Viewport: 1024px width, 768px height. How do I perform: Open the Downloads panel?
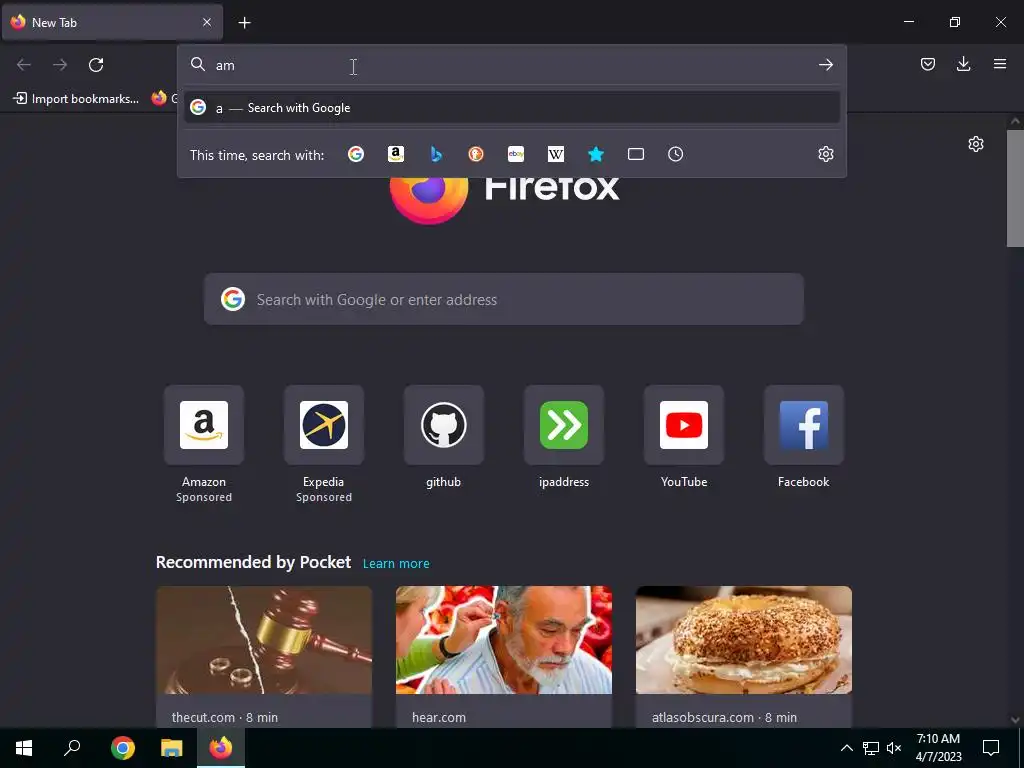tap(963, 64)
